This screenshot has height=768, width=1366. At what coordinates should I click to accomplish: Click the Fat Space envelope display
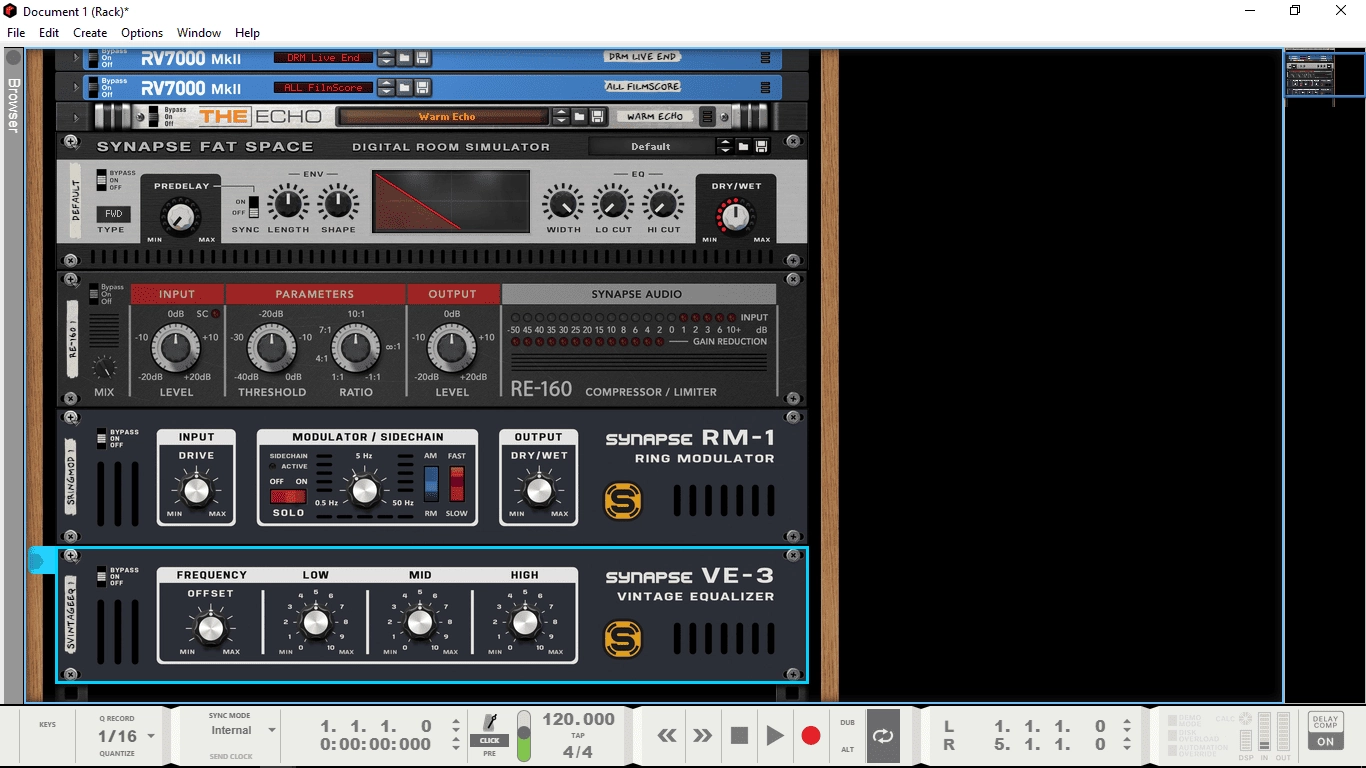tap(451, 202)
